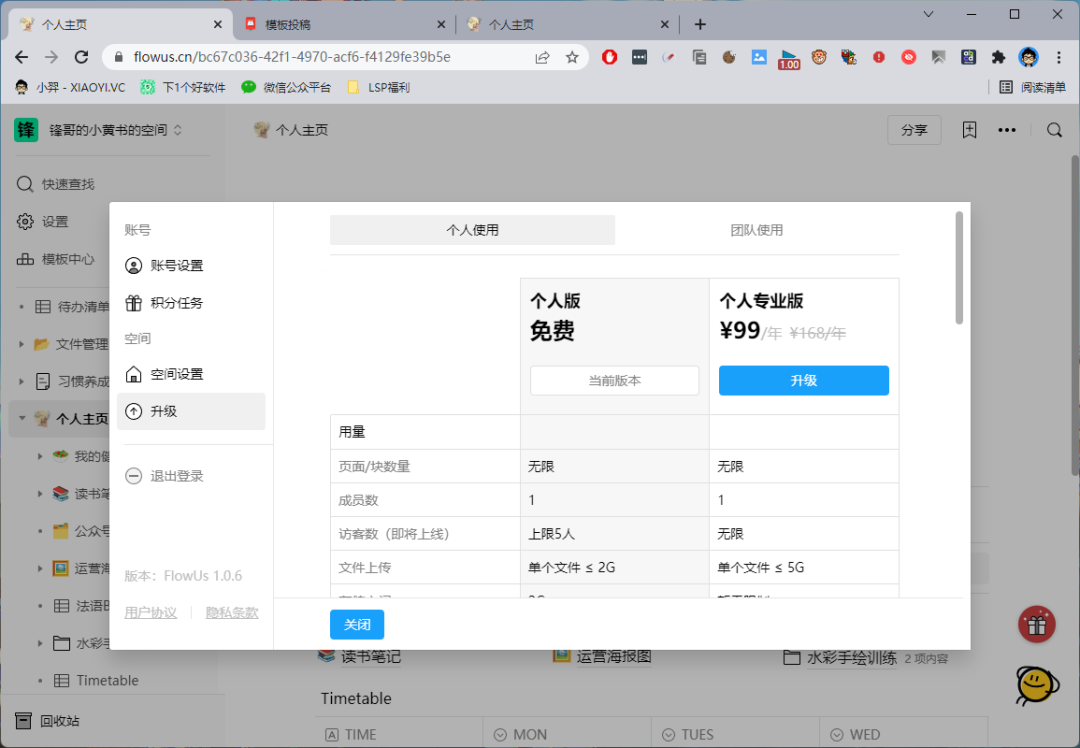The height and width of the screenshot is (748, 1080).
Task: Click the pricing dialog vertical scrollbar
Action: [959, 268]
